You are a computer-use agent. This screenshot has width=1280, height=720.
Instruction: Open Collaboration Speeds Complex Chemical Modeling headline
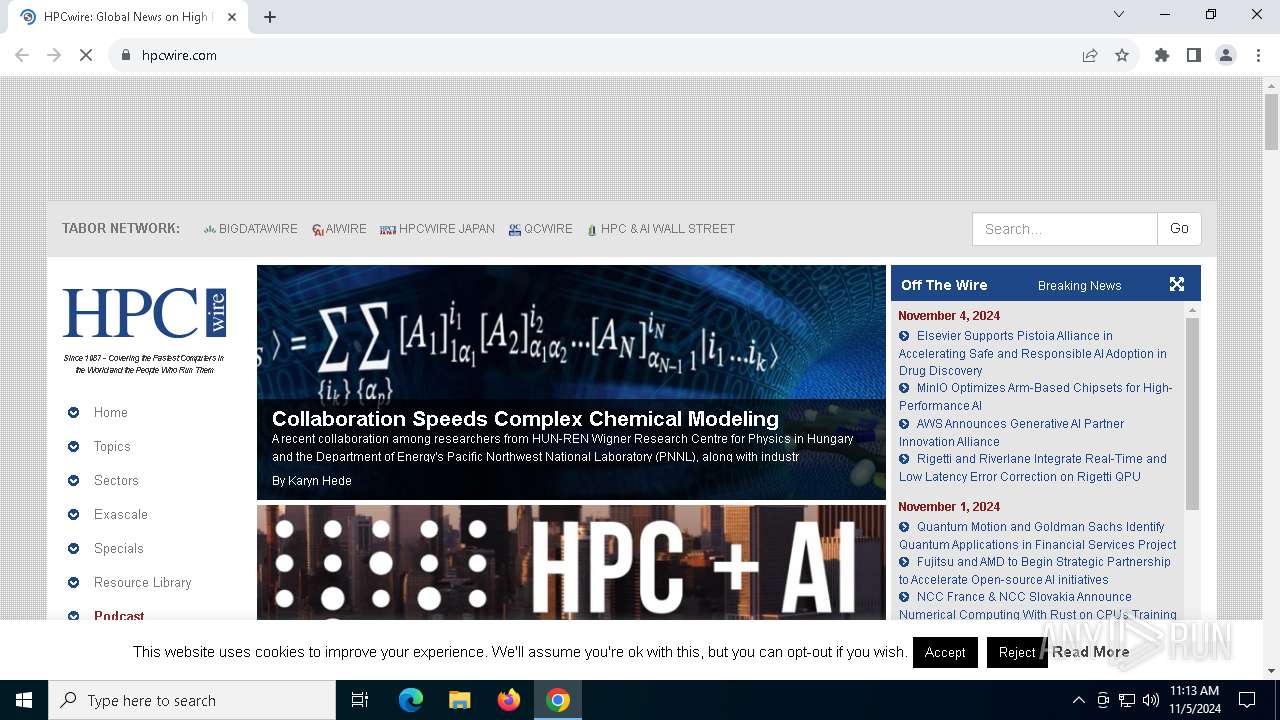tap(525, 418)
